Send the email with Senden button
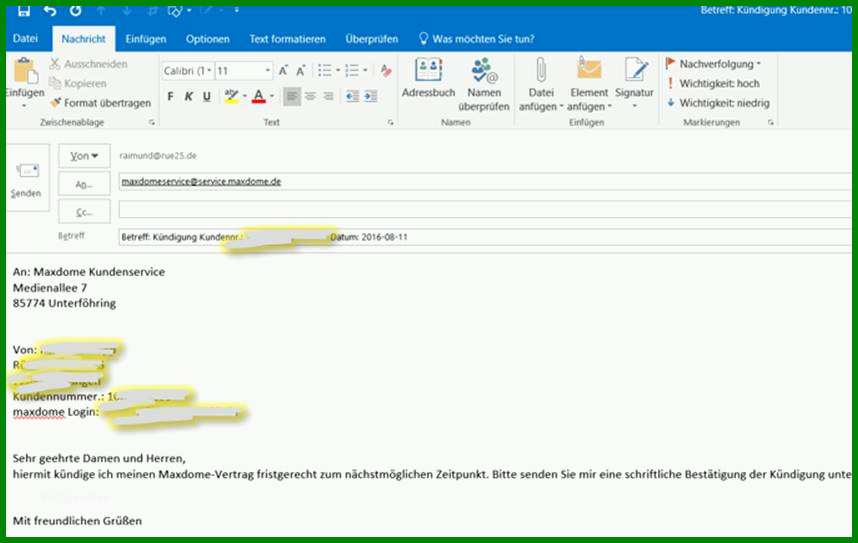The width and height of the screenshot is (858, 543). coord(26,178)
